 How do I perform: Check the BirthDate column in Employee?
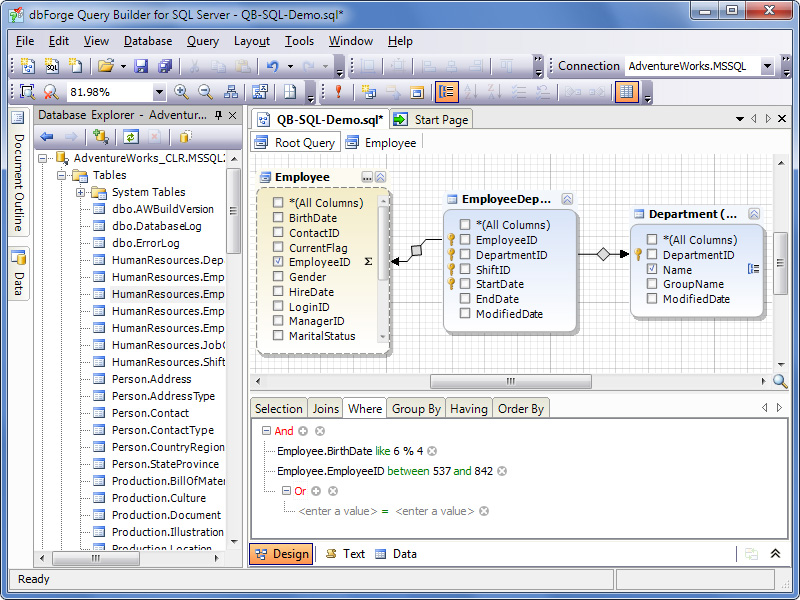point(278,217)
